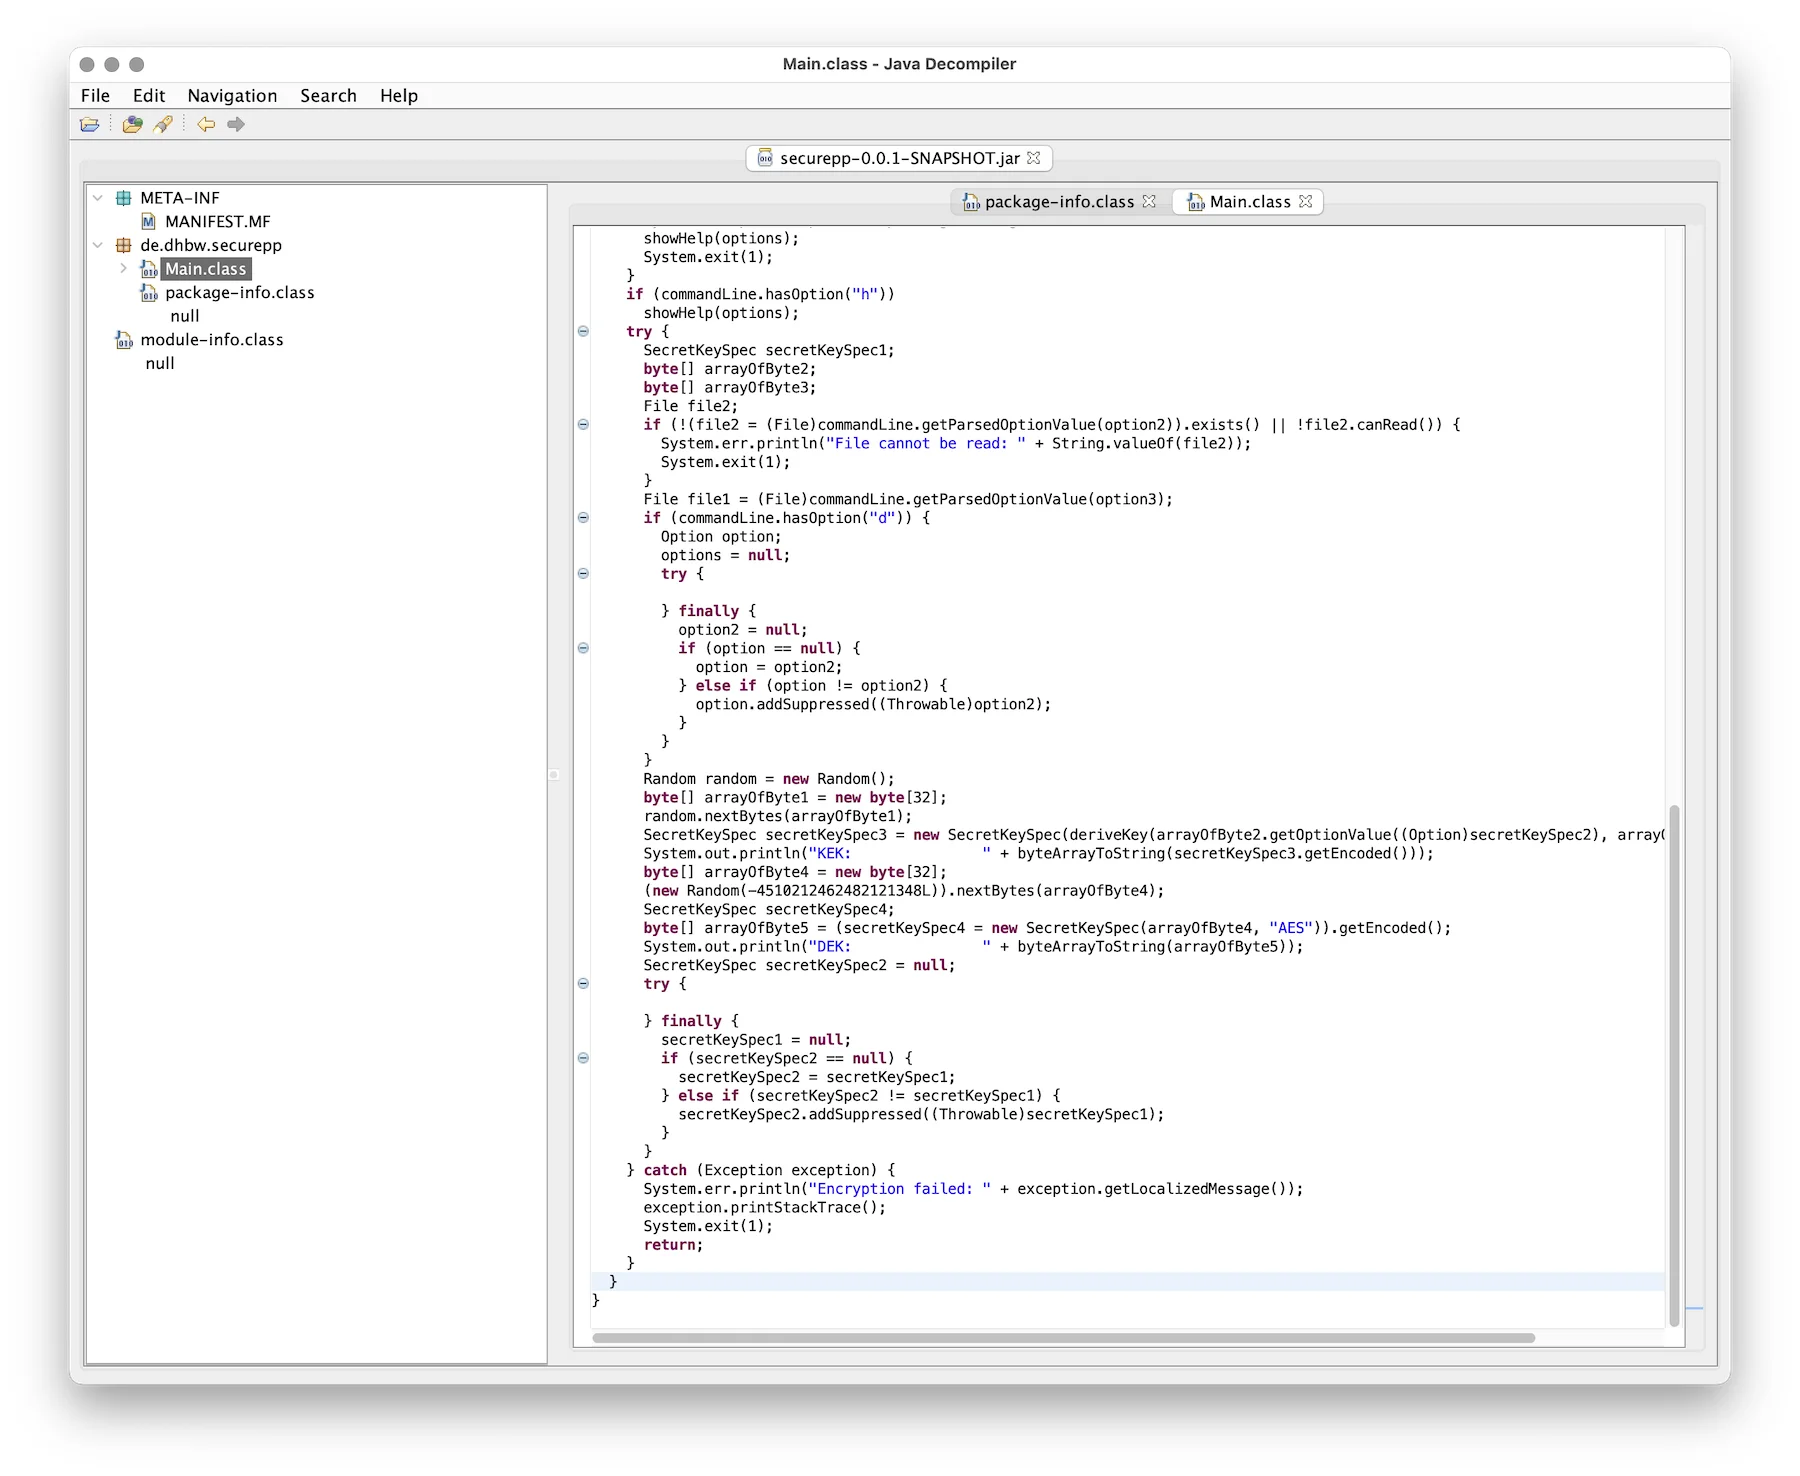
Task: Close the securepp-0.0.1-SNAPSHOT.jar tab
Action: pos(1034,158)
